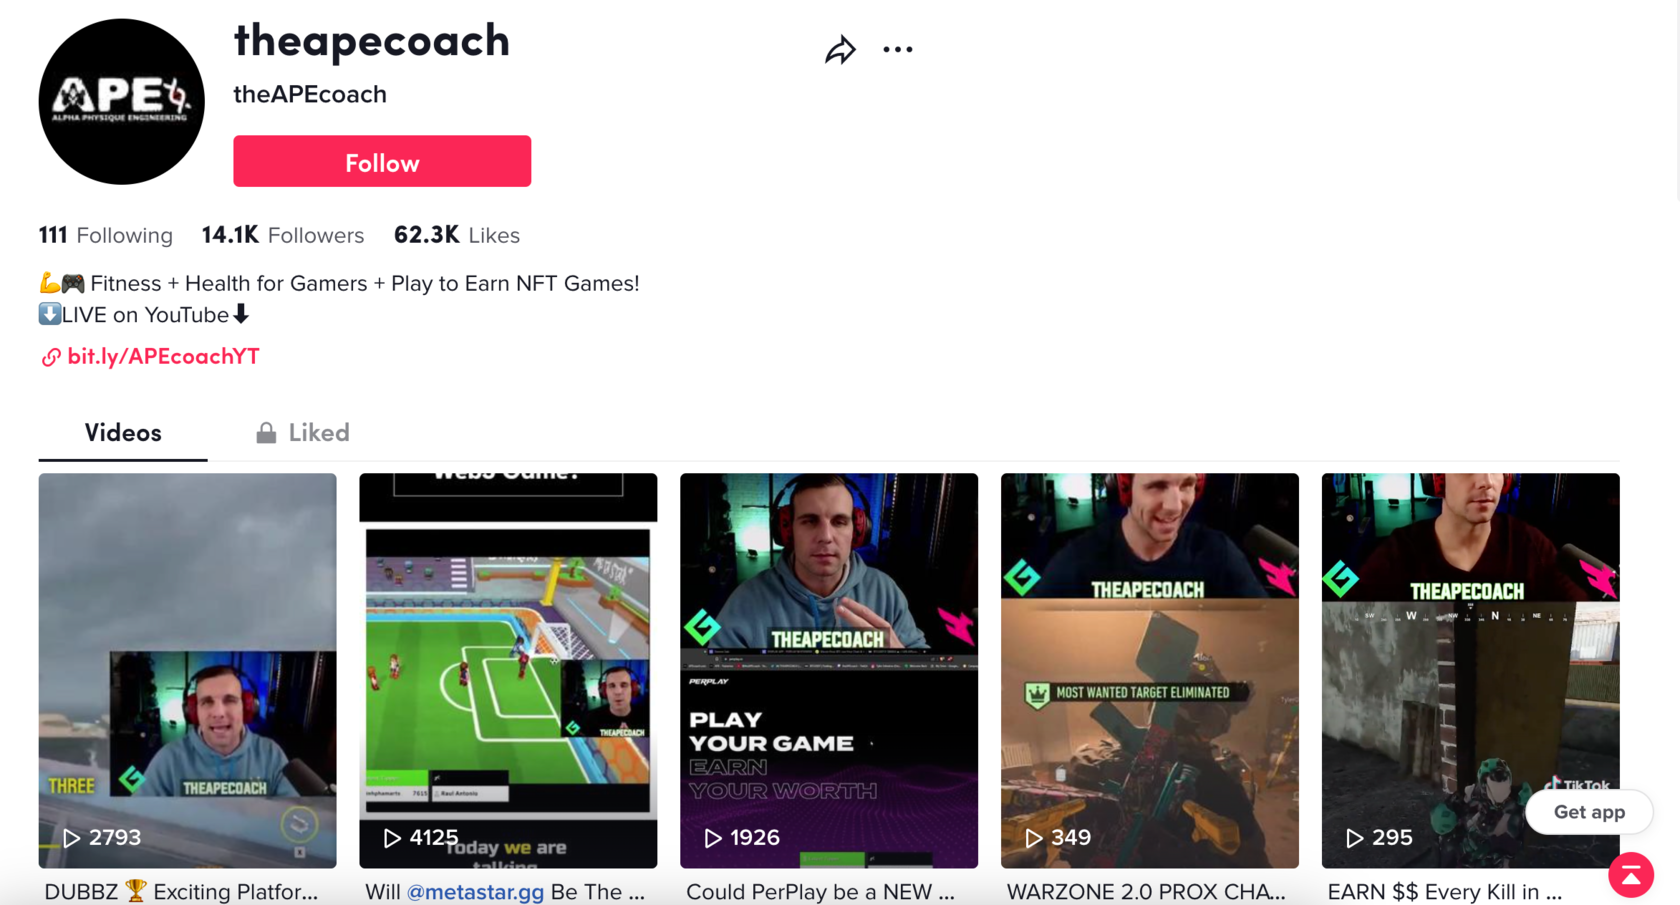Viewport: 1680px width, 905px height.
Task: Click the @metastar.gg mention link
Action: click(475, 891)
